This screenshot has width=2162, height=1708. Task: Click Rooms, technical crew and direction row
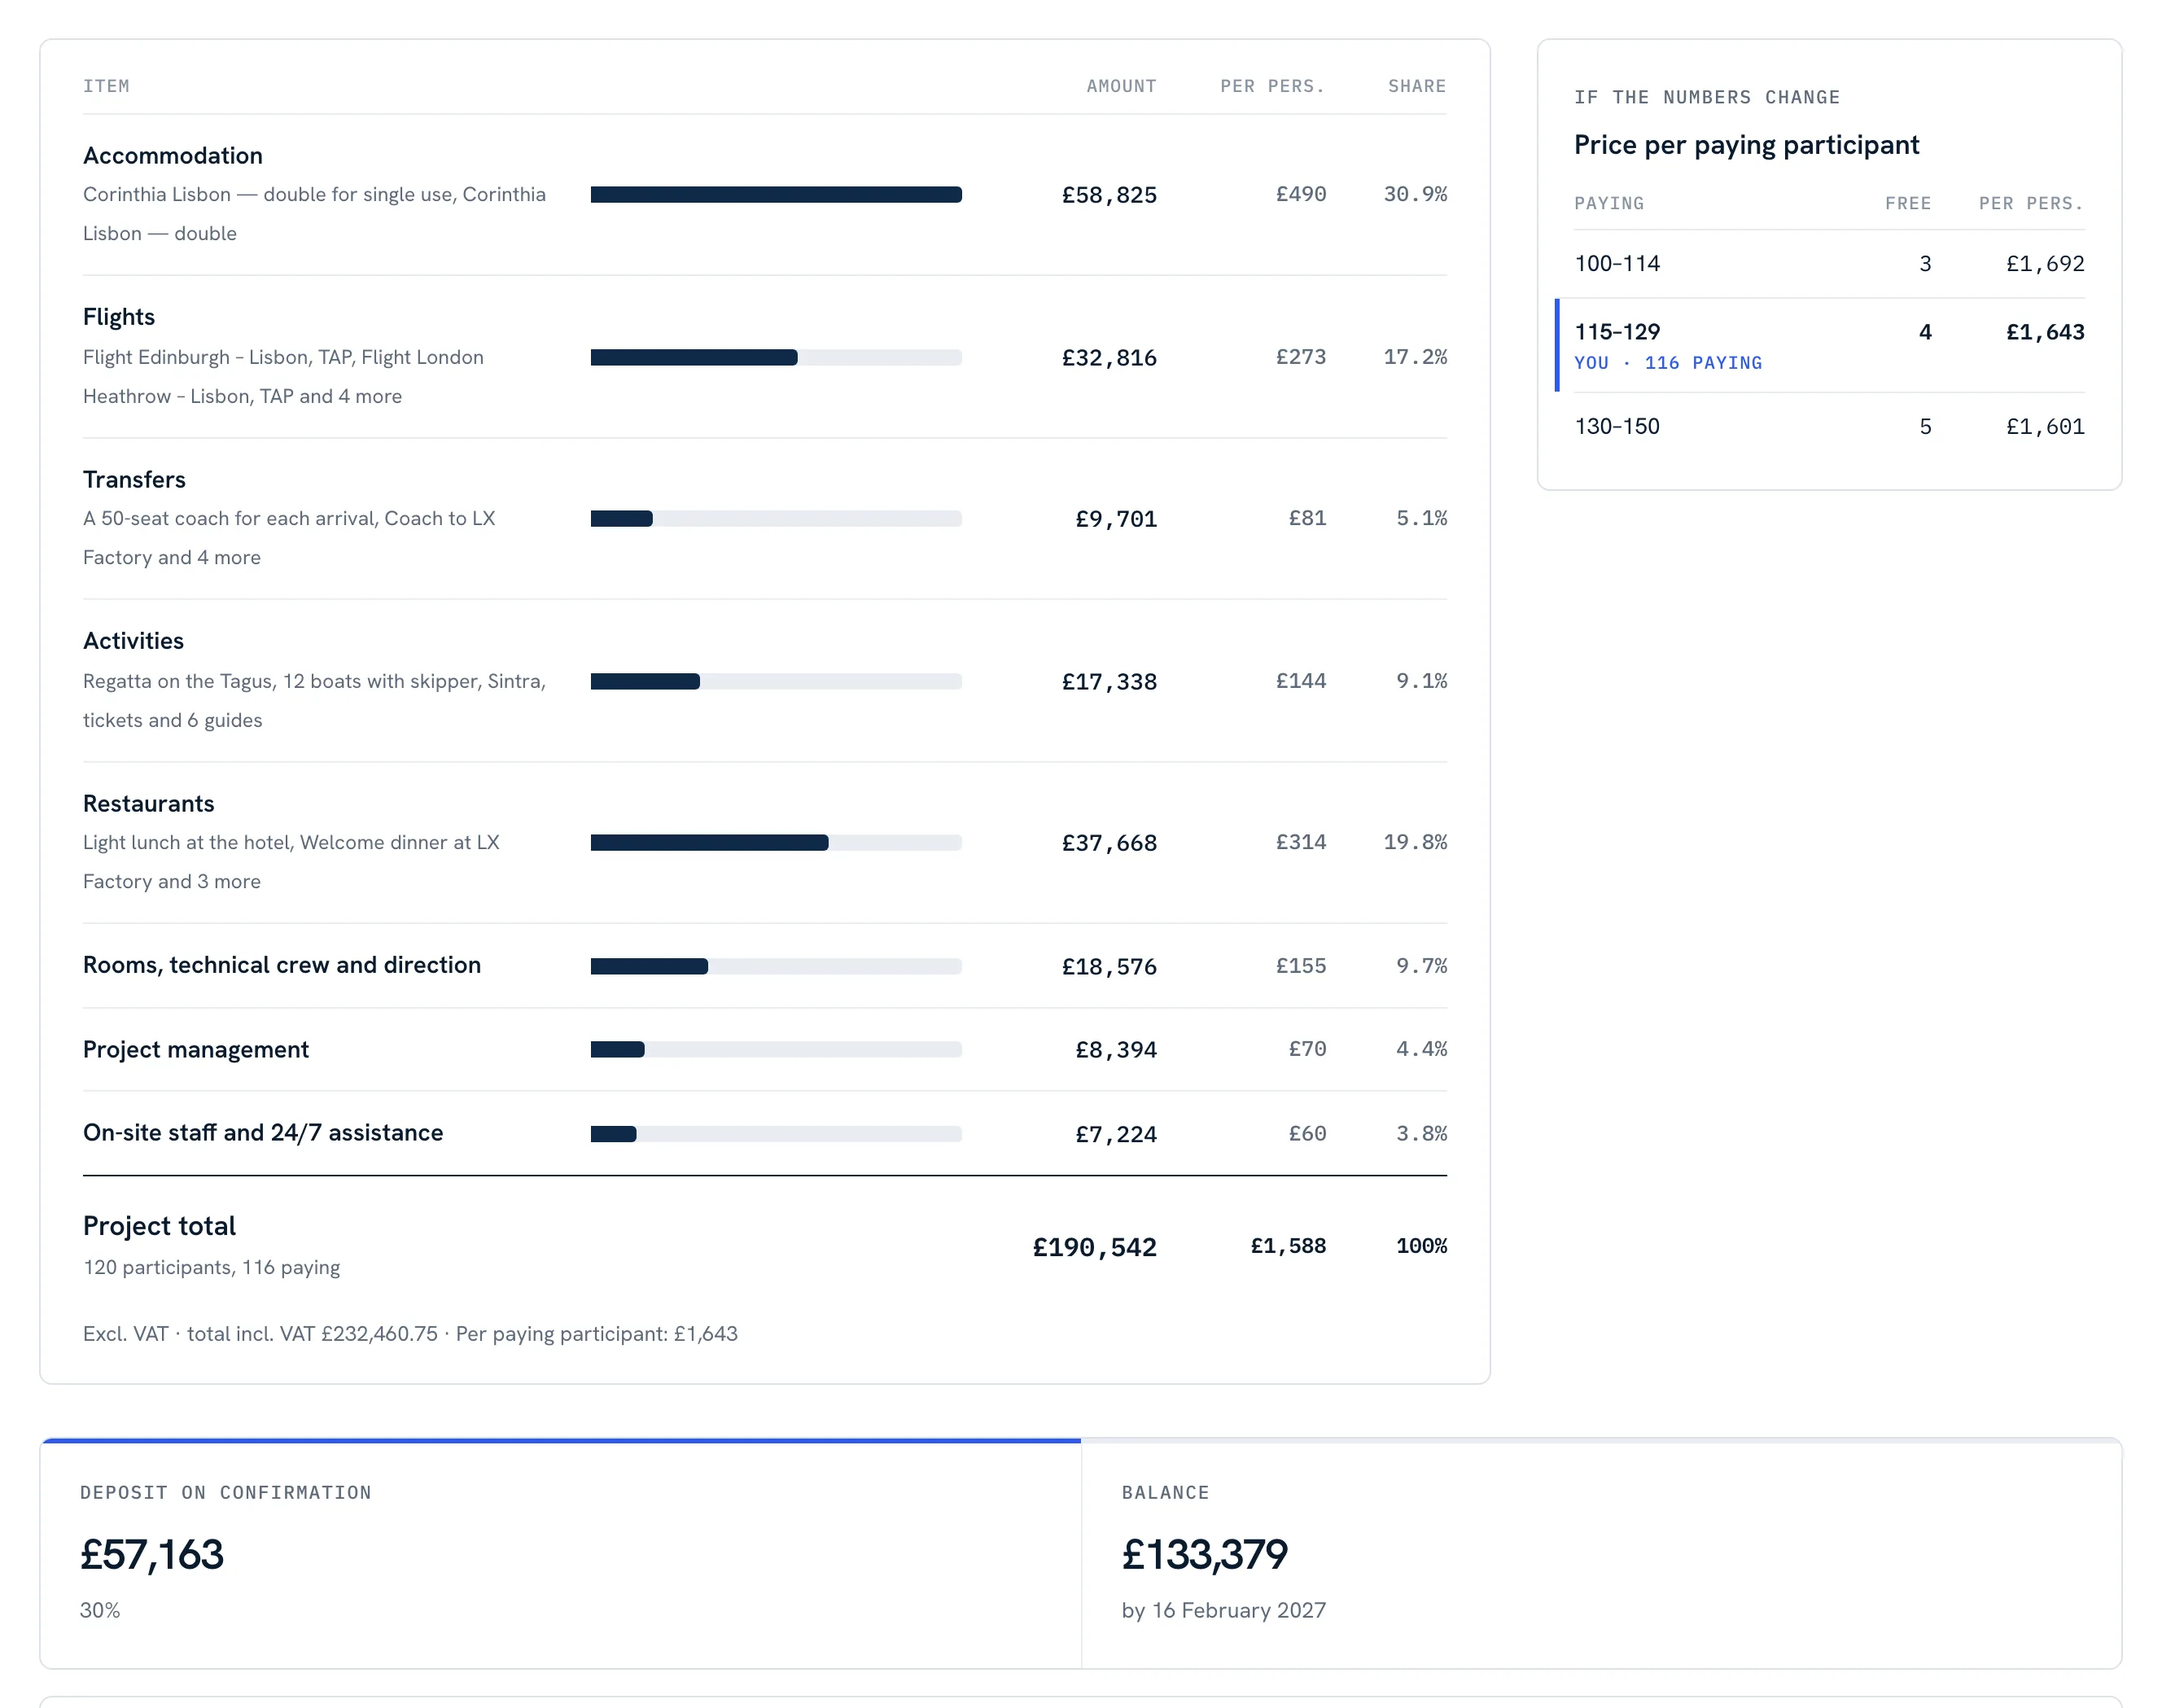click(764, 965)
